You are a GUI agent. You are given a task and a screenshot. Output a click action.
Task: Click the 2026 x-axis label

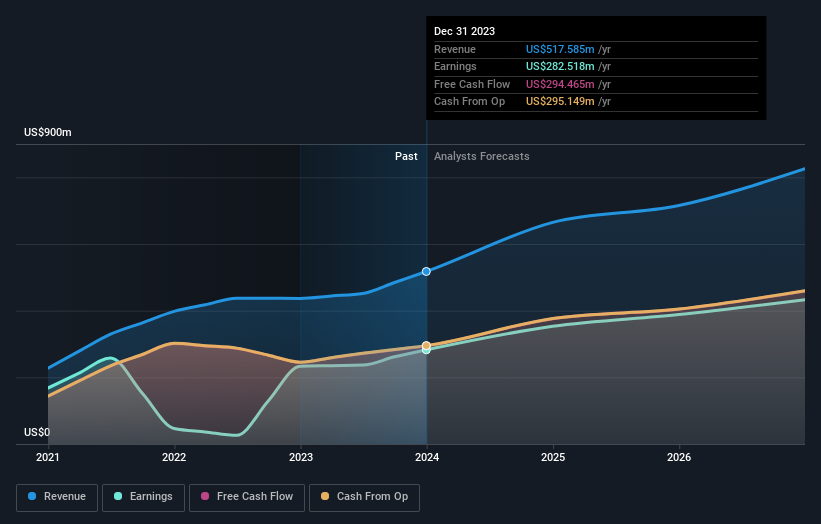click(x=679, y=457)
